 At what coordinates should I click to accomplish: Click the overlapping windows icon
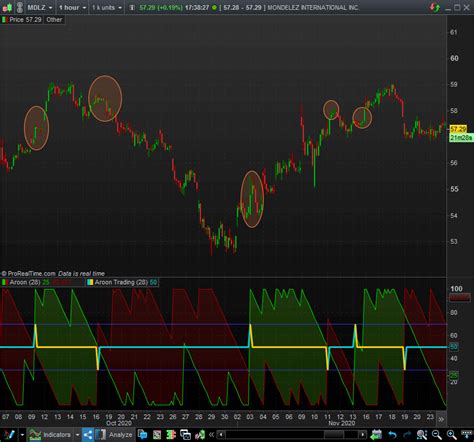click(185, 435)
